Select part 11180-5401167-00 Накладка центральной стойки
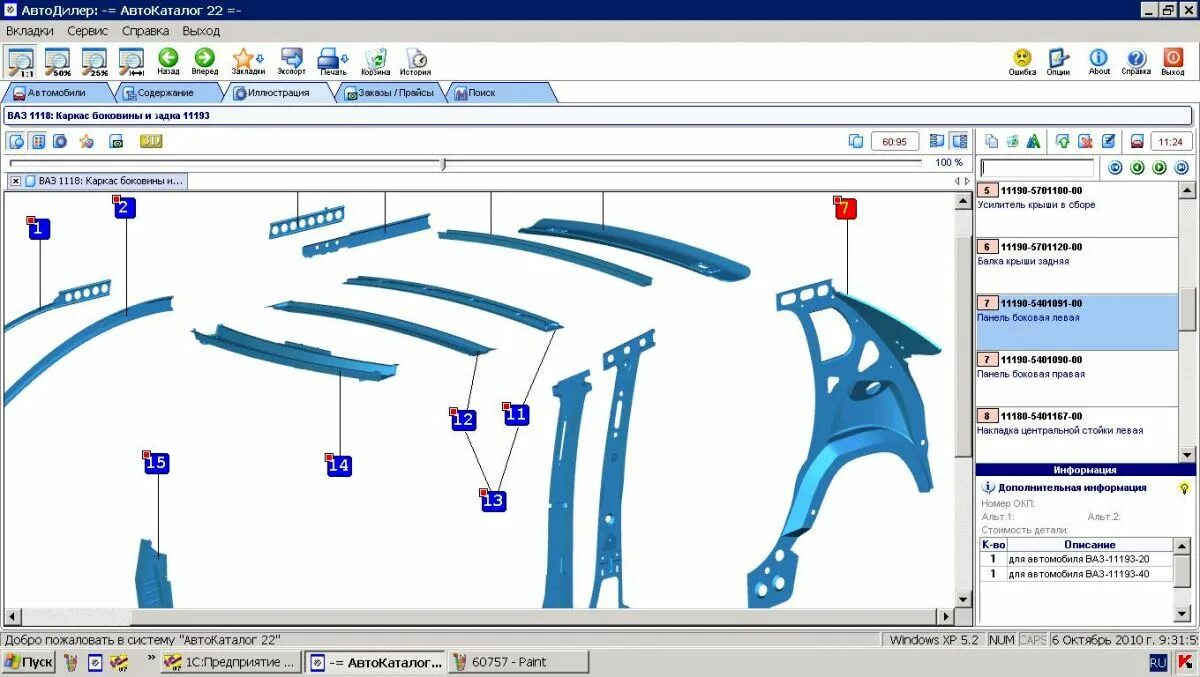Screen dimensions: 1200x677 (1077, 434)
